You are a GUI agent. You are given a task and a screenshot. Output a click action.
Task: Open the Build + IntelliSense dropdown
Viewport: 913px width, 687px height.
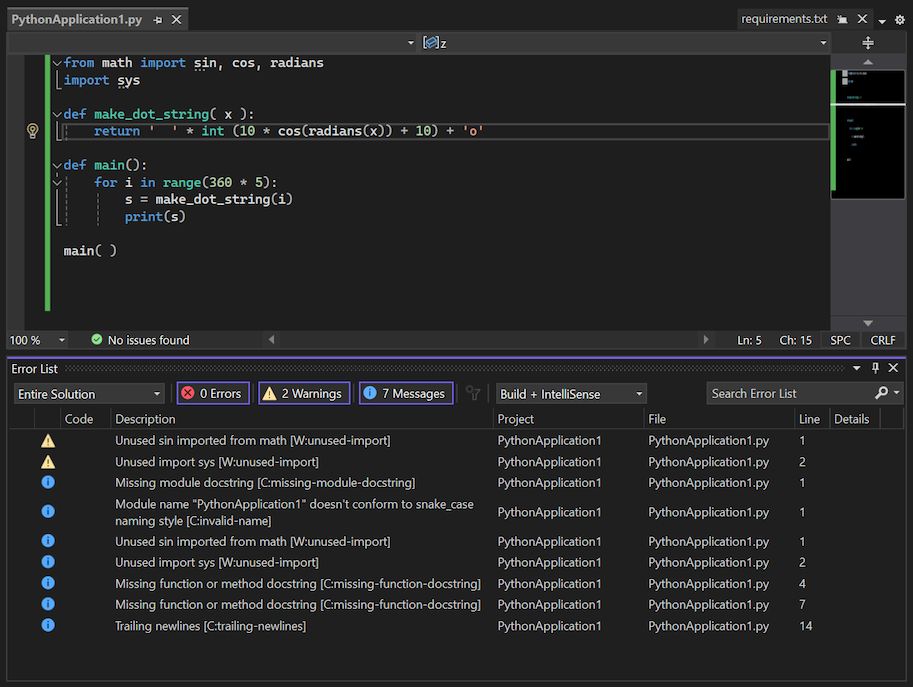[x=571, y=393]
